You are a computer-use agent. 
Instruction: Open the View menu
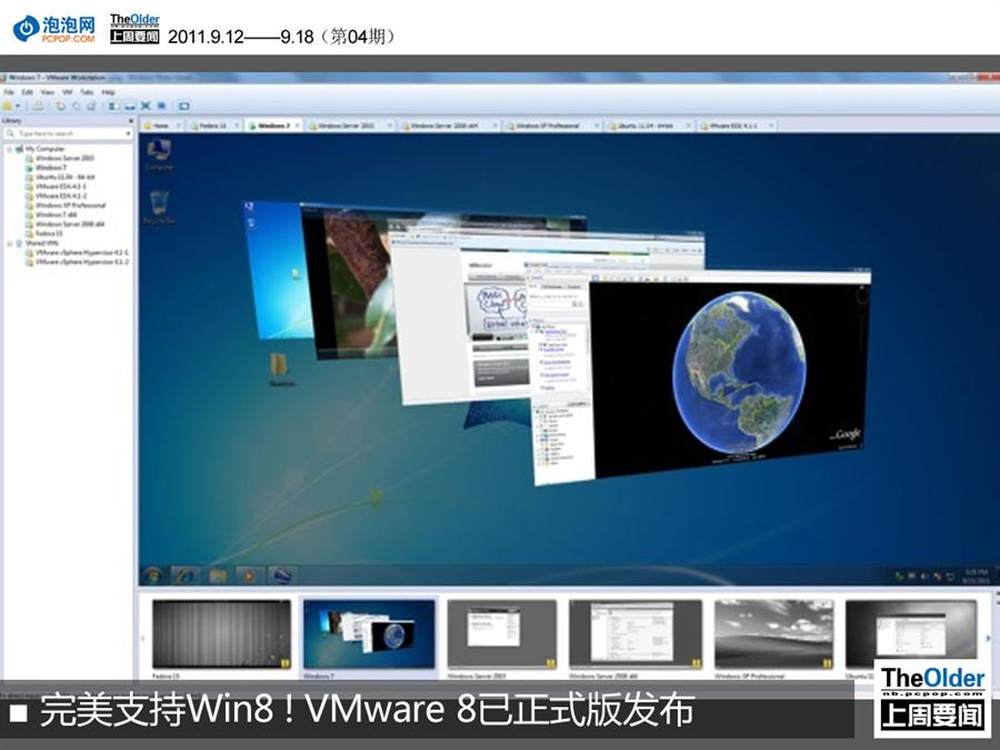coord(47,92)
